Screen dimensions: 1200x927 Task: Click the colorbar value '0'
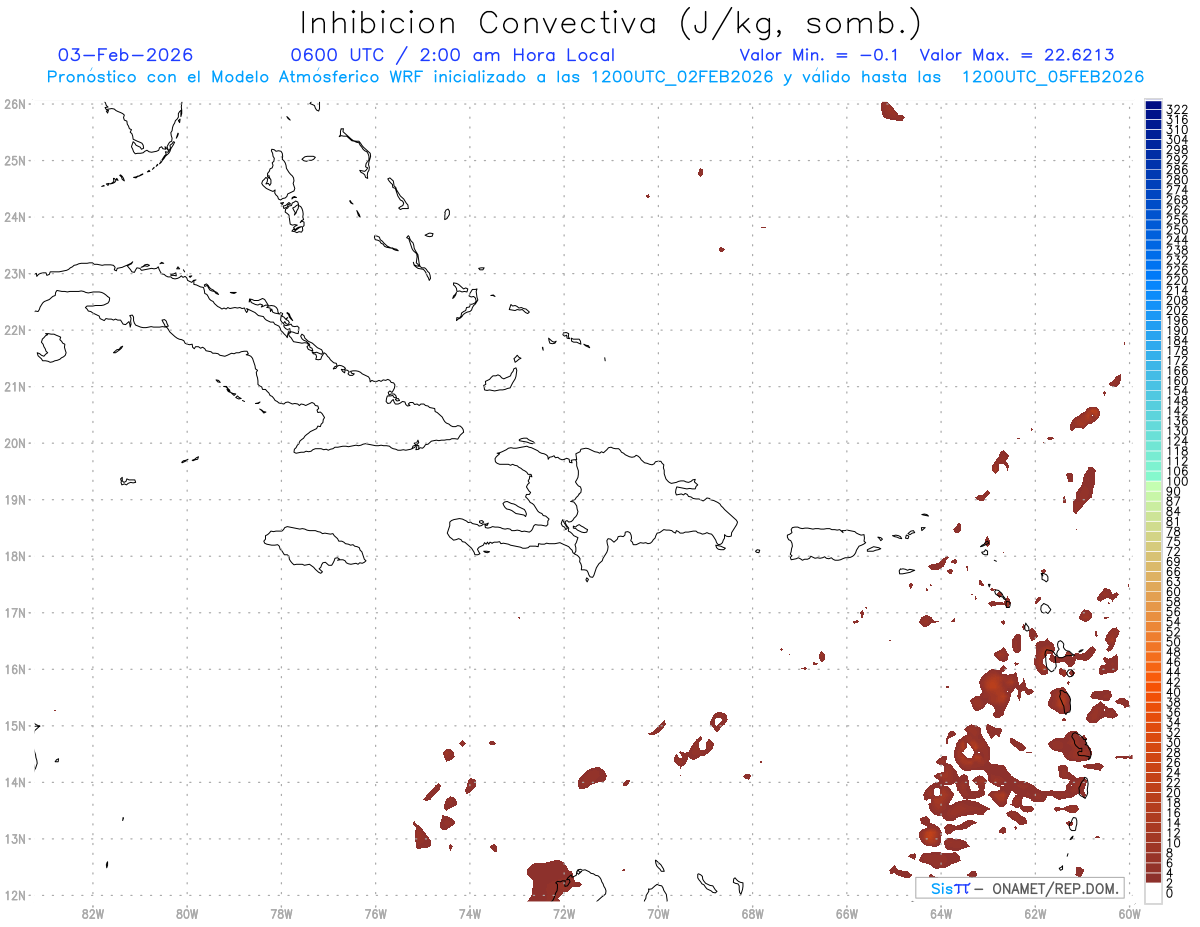coord(1169,893)
